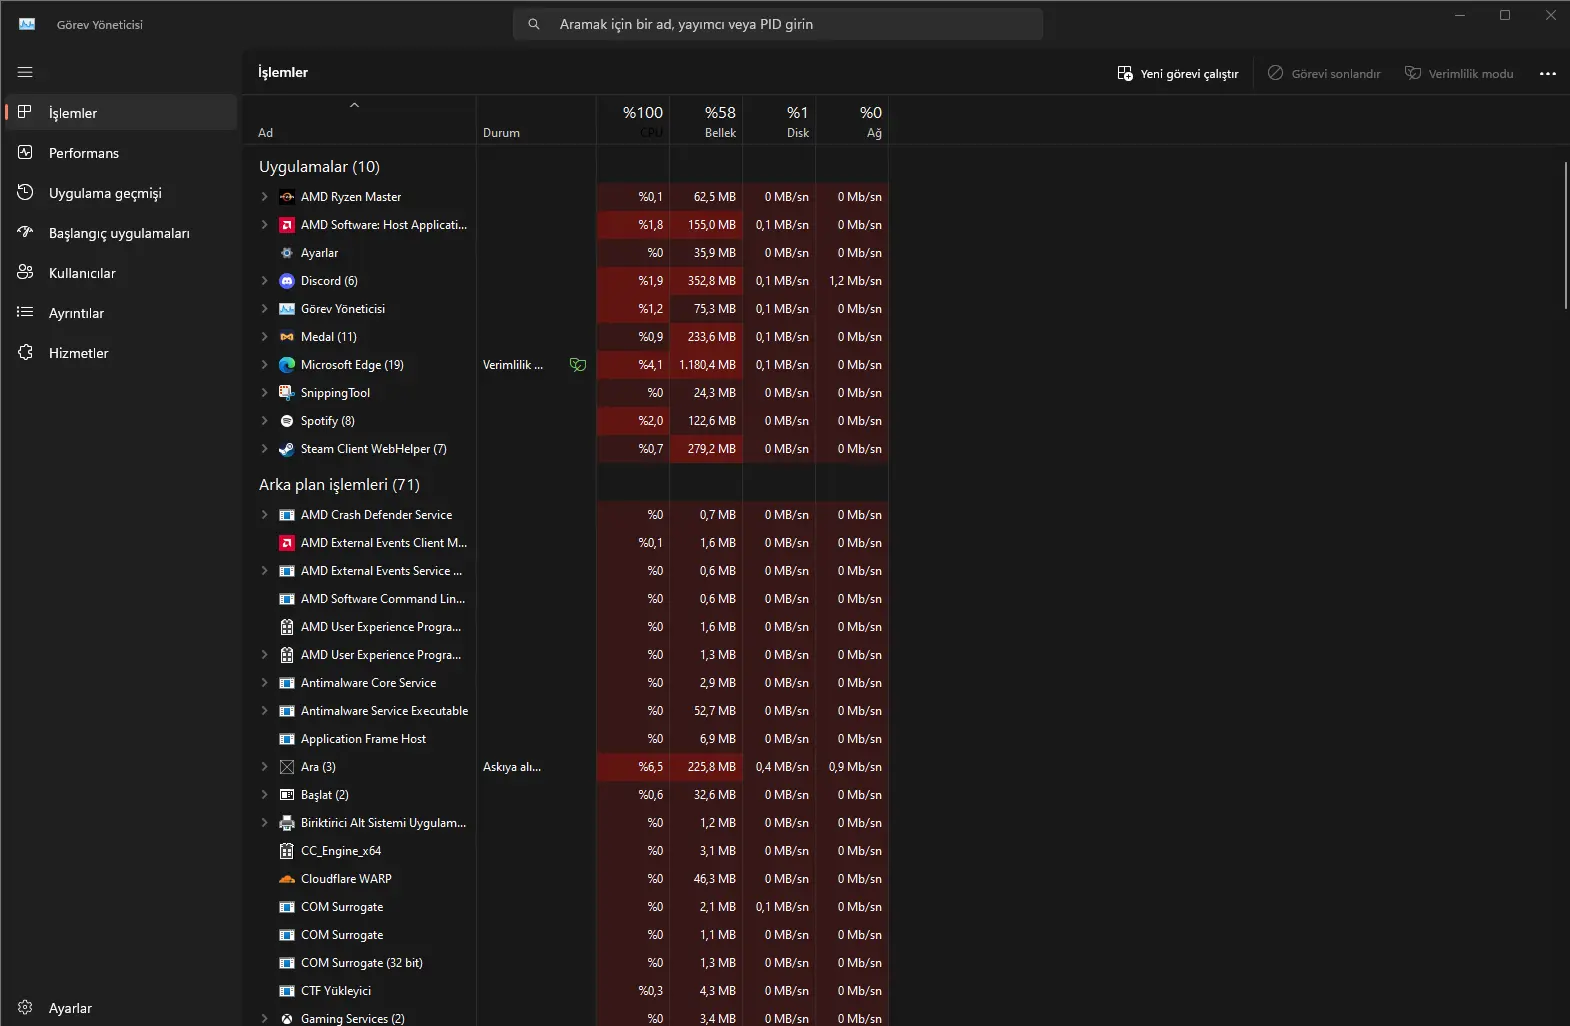
Task: Click the AMD External Events Client icon
Action: click(287, 543)
